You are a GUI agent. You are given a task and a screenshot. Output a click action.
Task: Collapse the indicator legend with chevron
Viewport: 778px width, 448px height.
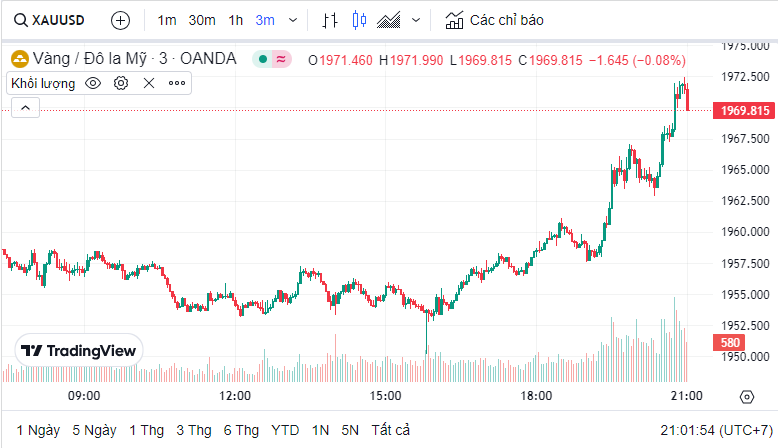pos(24,107)
